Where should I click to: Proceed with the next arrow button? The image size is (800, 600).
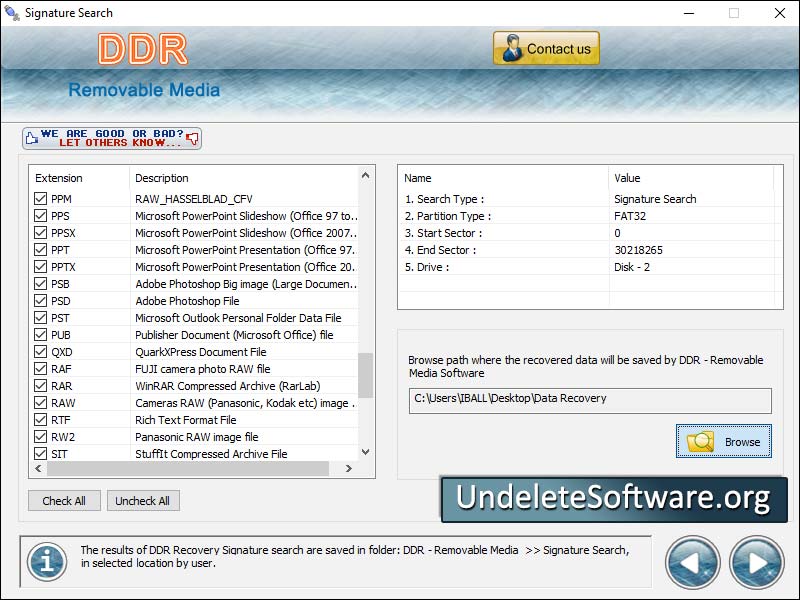(x=757, y=563)
